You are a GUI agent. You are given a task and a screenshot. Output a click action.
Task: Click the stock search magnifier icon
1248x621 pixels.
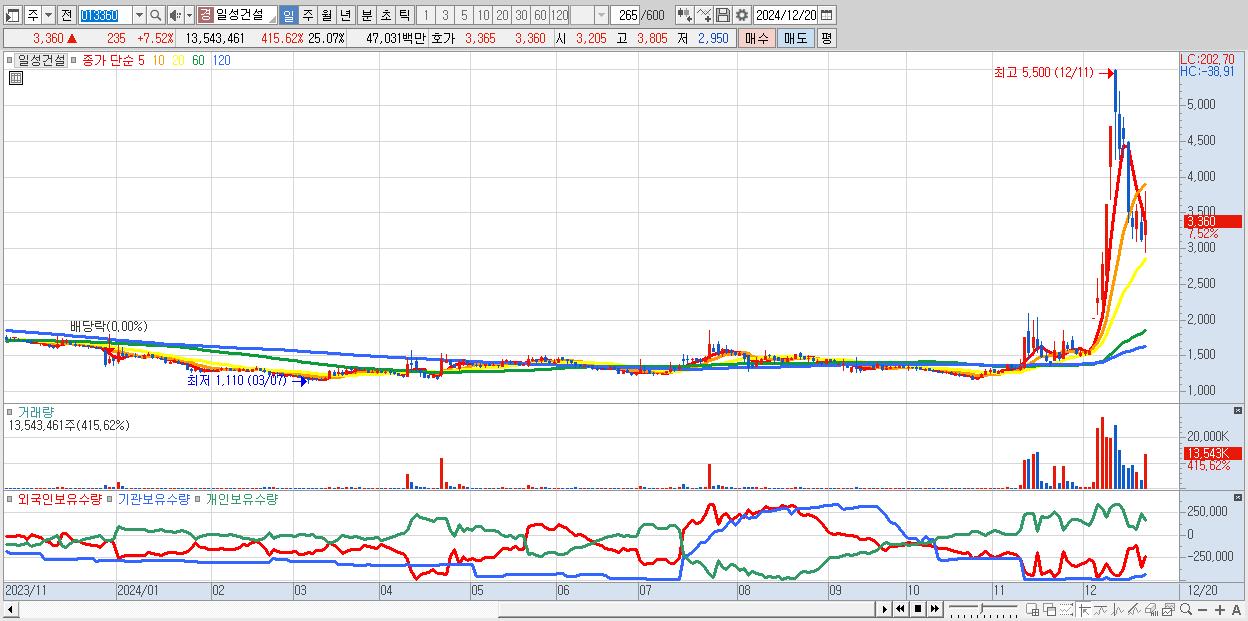pos(156,15)
